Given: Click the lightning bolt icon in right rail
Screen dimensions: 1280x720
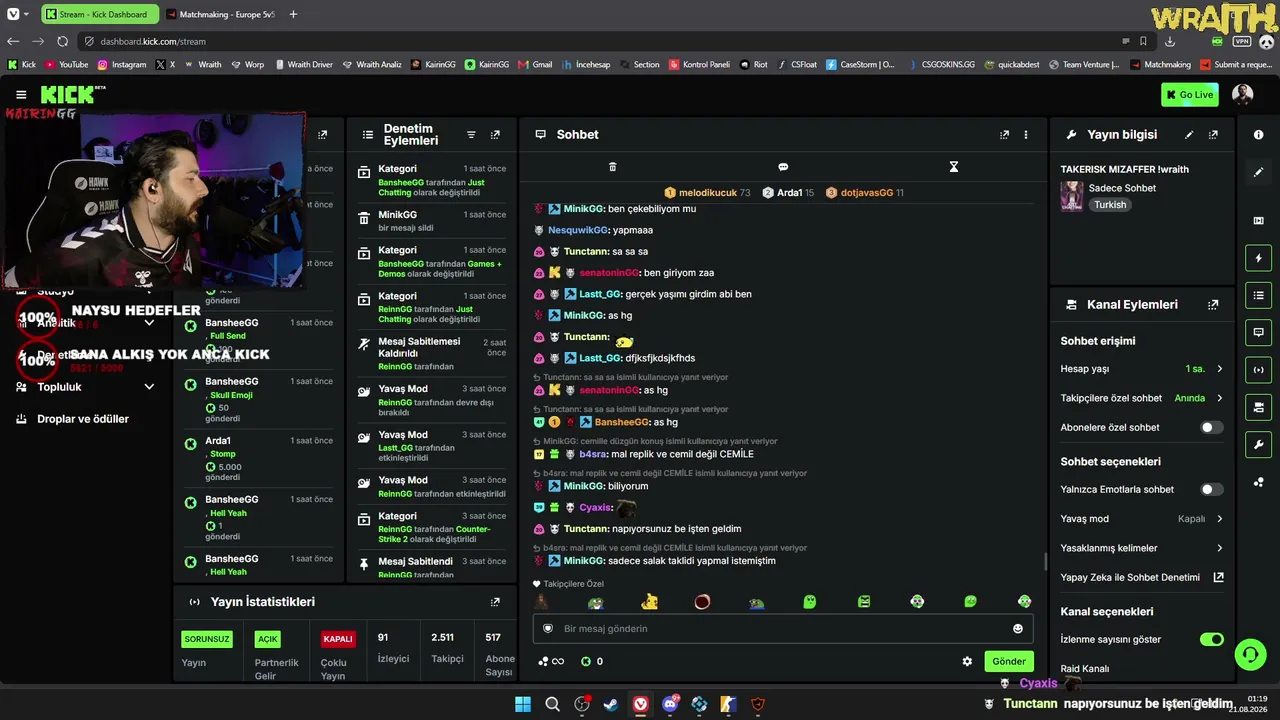Looking at the screenshot, I should [1258, 258].
